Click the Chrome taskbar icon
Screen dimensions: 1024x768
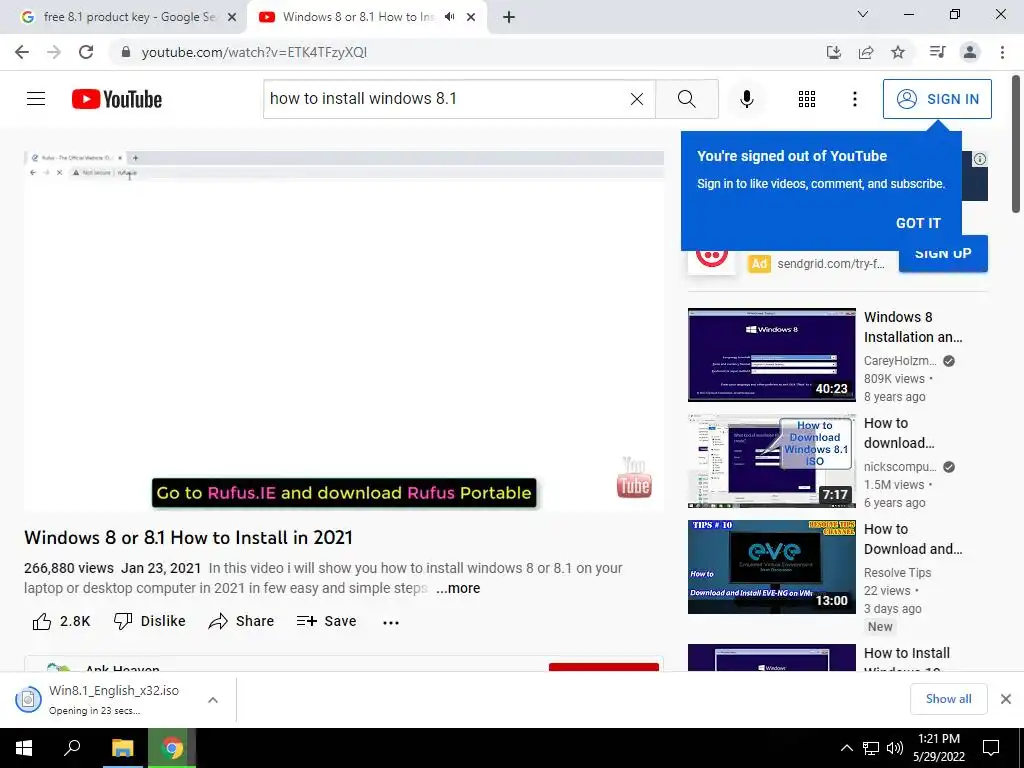(x=172, y=748)
